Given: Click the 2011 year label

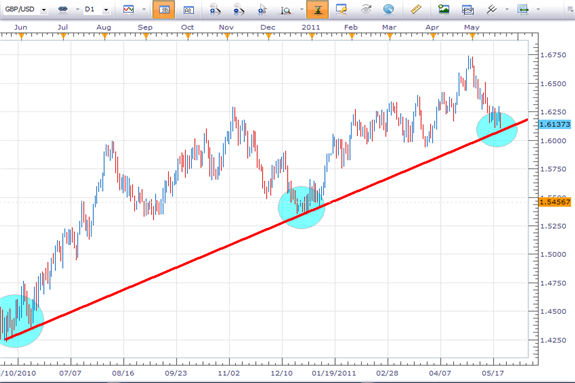Looking at the screenshot, I should point(311,27).
